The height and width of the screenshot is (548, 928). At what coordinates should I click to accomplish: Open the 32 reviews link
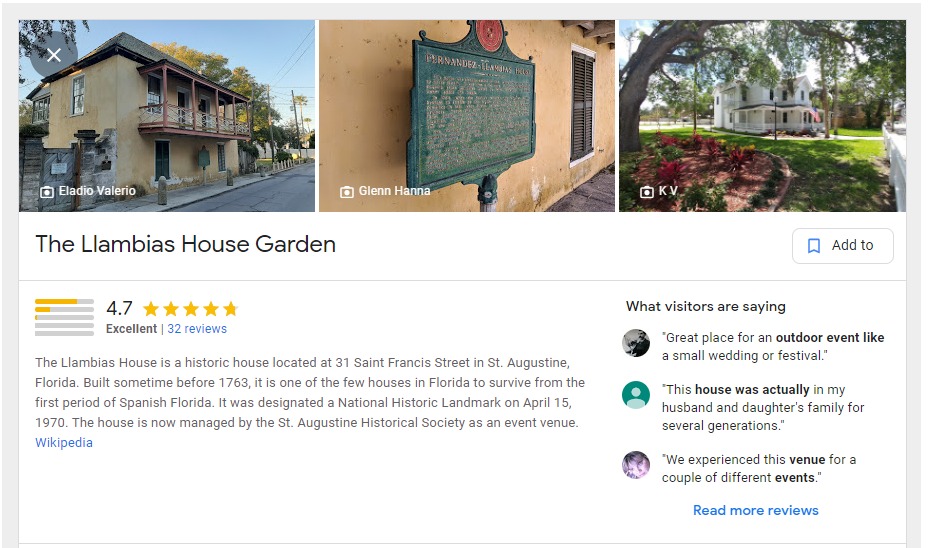(197, 328)
